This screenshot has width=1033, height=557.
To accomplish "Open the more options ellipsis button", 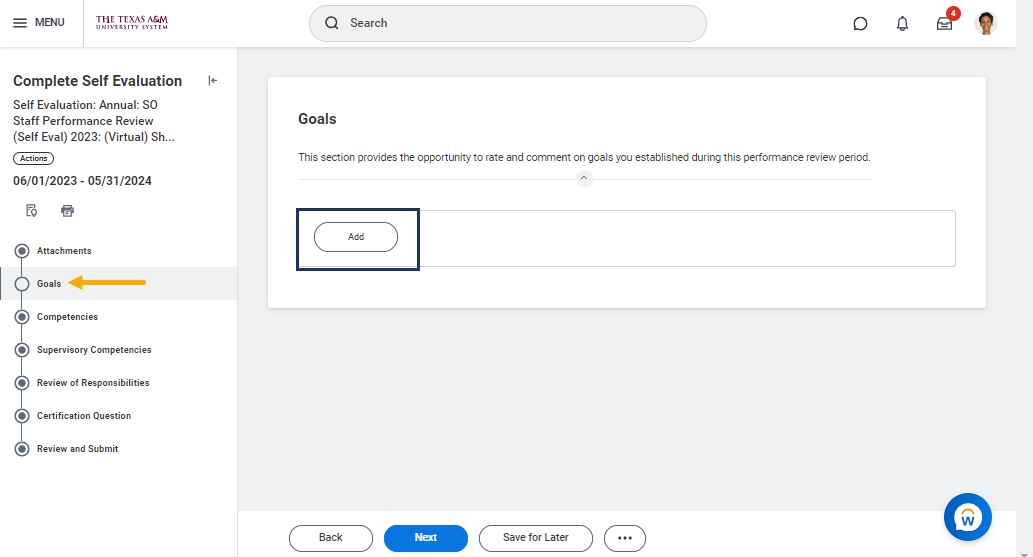I will tap(625, 538).
